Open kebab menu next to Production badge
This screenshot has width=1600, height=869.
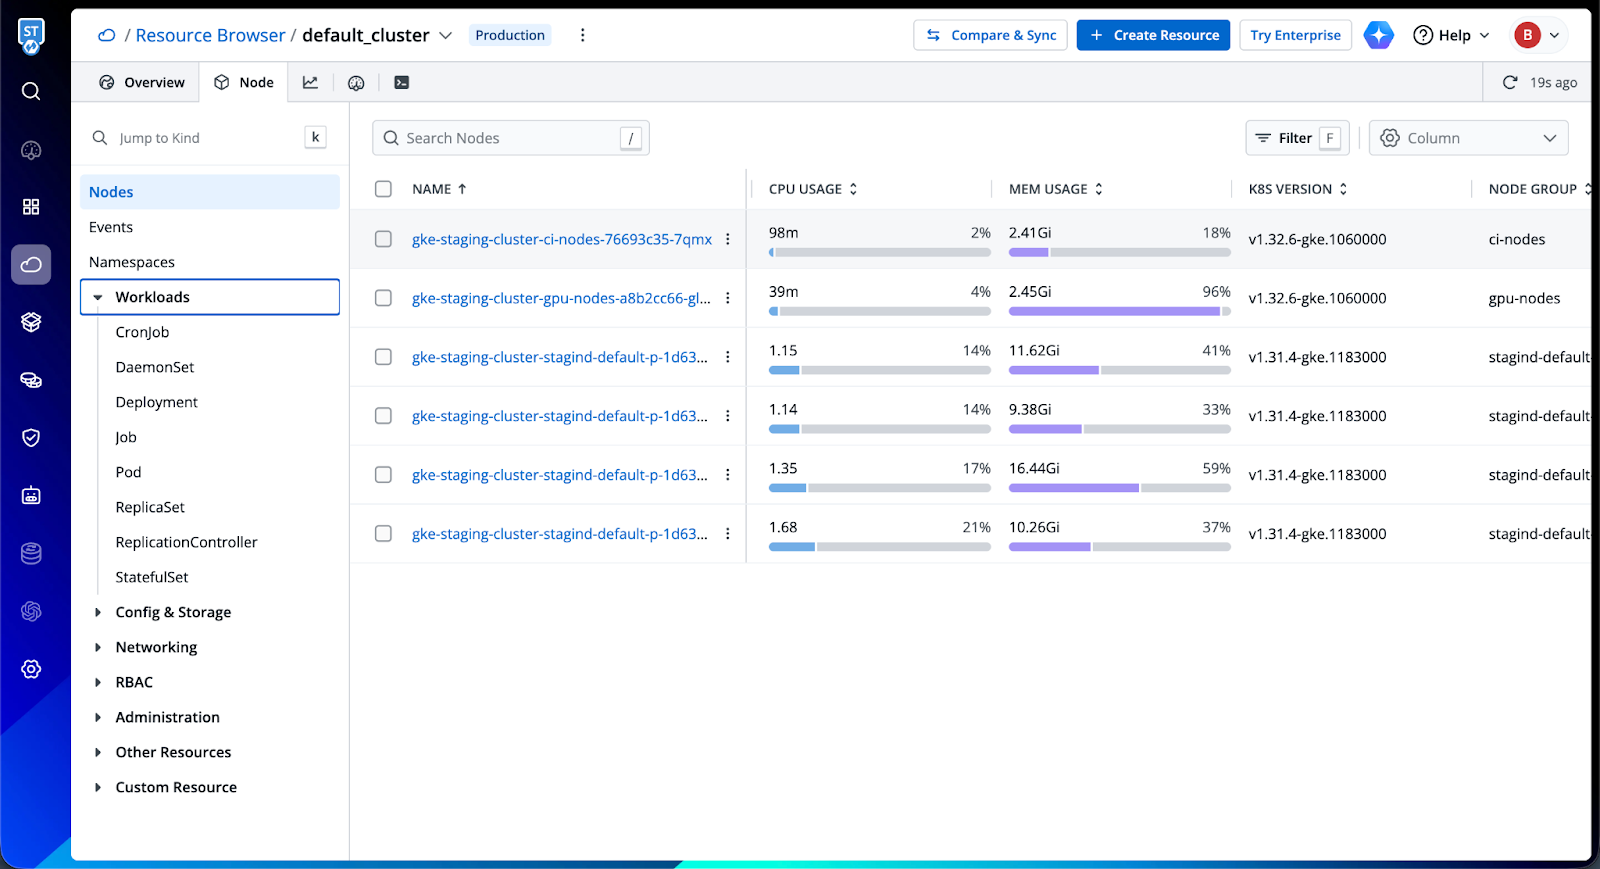tap(582, 35)
